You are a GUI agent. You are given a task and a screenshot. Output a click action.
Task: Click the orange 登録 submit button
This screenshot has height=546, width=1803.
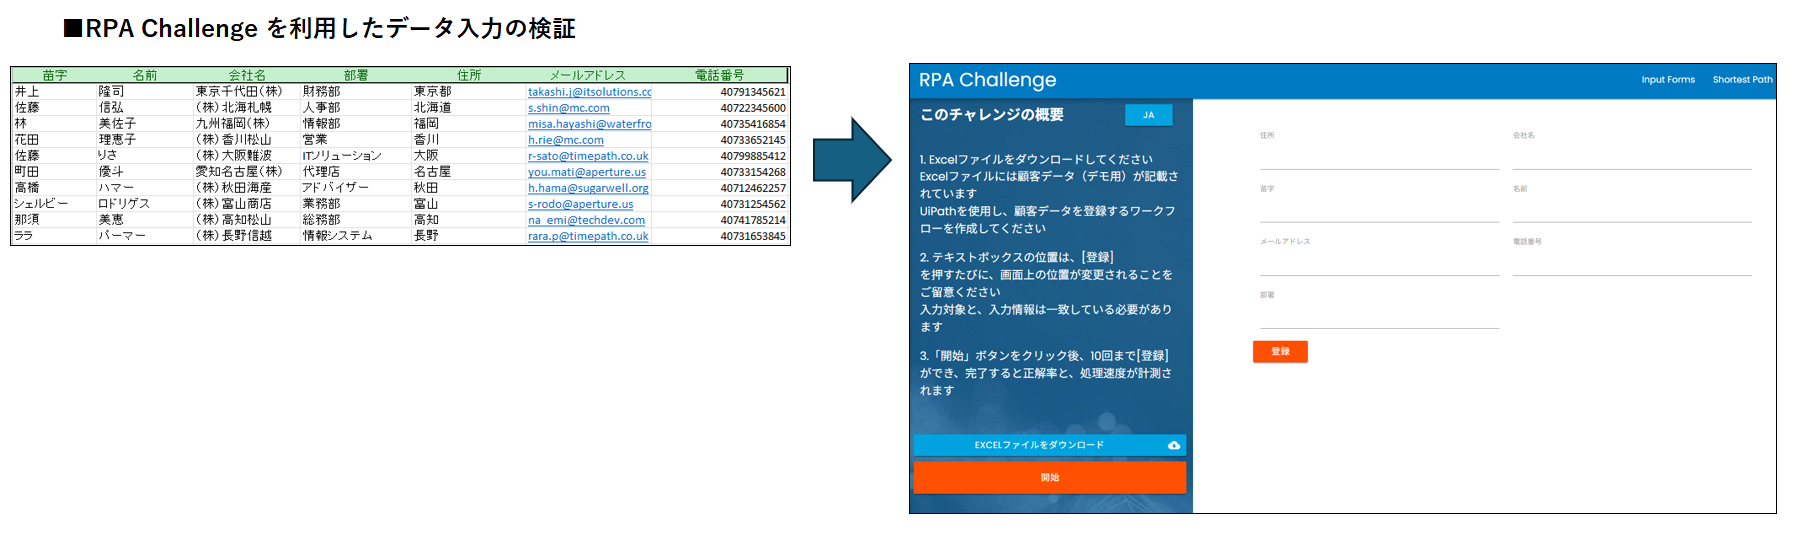(1280, 351)
